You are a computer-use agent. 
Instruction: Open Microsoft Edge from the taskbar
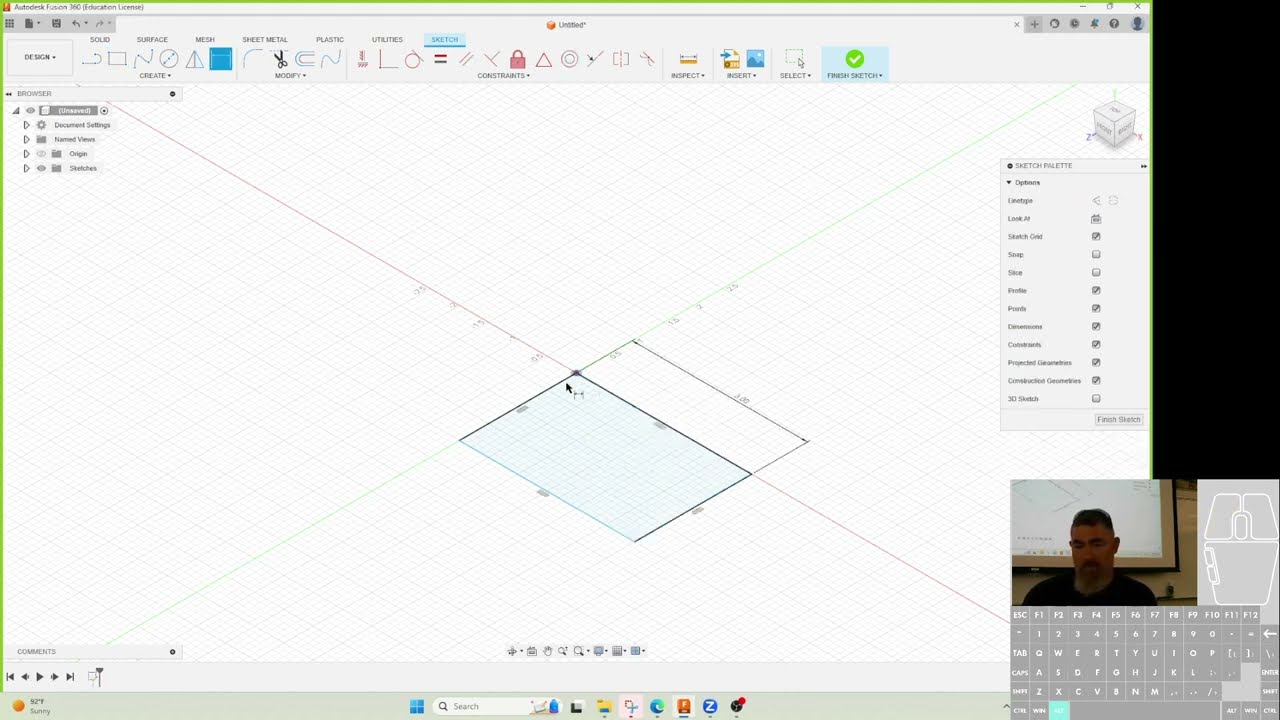[657, 707]
